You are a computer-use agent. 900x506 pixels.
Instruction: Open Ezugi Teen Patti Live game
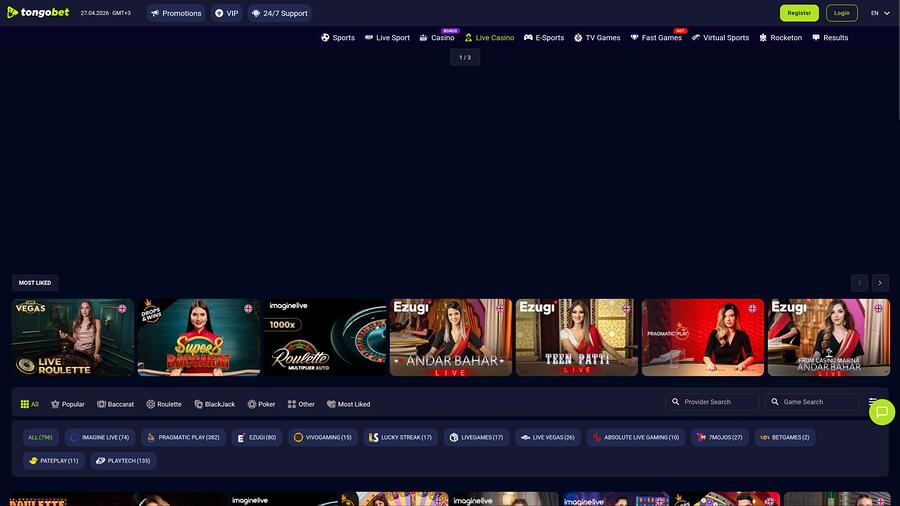click(x=576, y=337)
